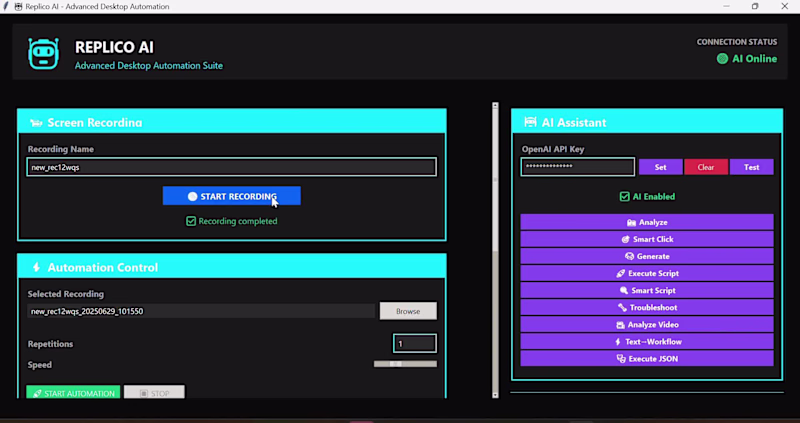Click the REPLICO AI title text
Image resolution: width=800 pixels, height=423 pixels.
(114, 47)
